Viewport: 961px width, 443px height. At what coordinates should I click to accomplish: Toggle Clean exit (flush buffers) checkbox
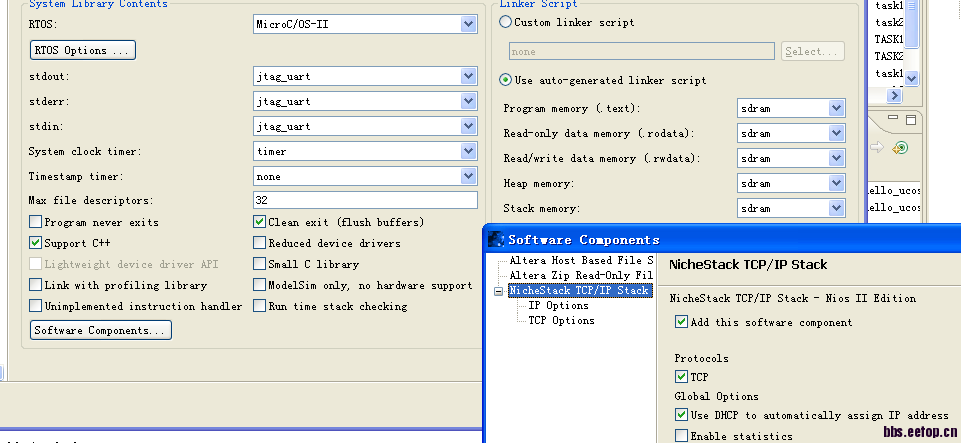(259, 222)
